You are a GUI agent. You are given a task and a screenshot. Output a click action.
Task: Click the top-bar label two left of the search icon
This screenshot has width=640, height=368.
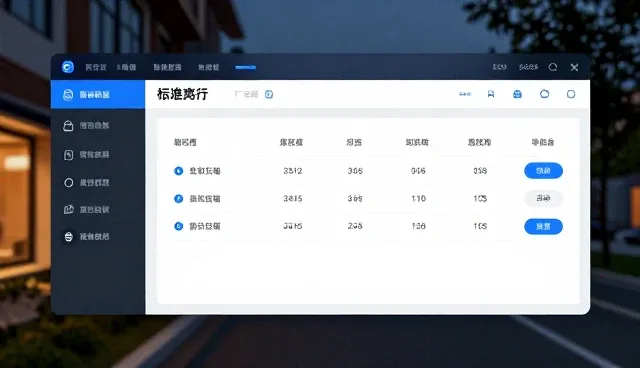(499, 67)
